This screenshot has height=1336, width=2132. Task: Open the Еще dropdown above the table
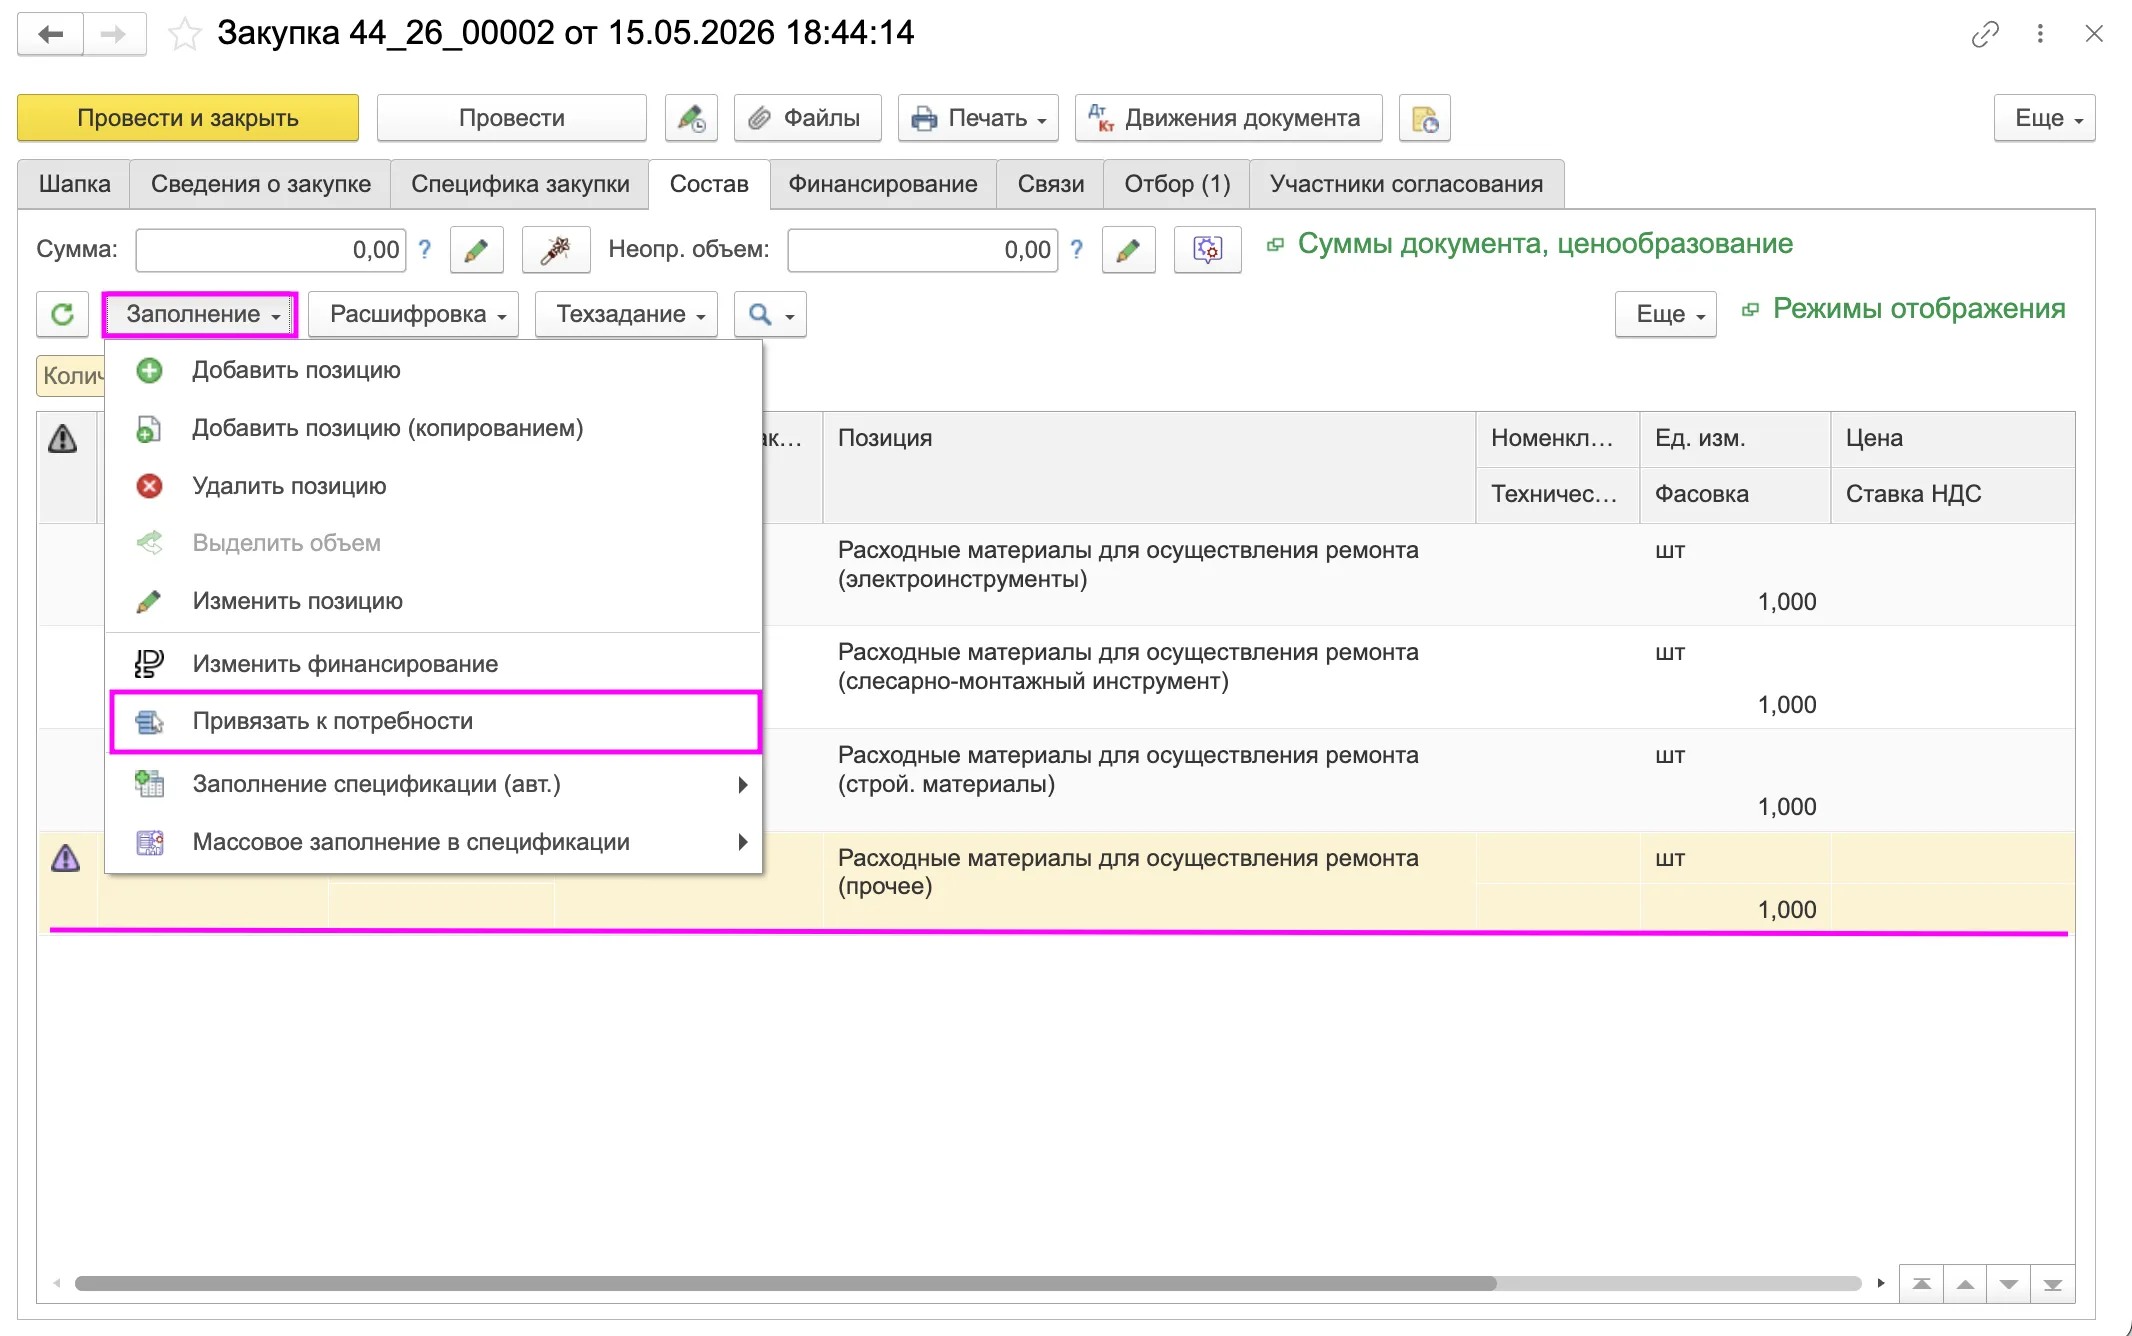coord(1665,314)
